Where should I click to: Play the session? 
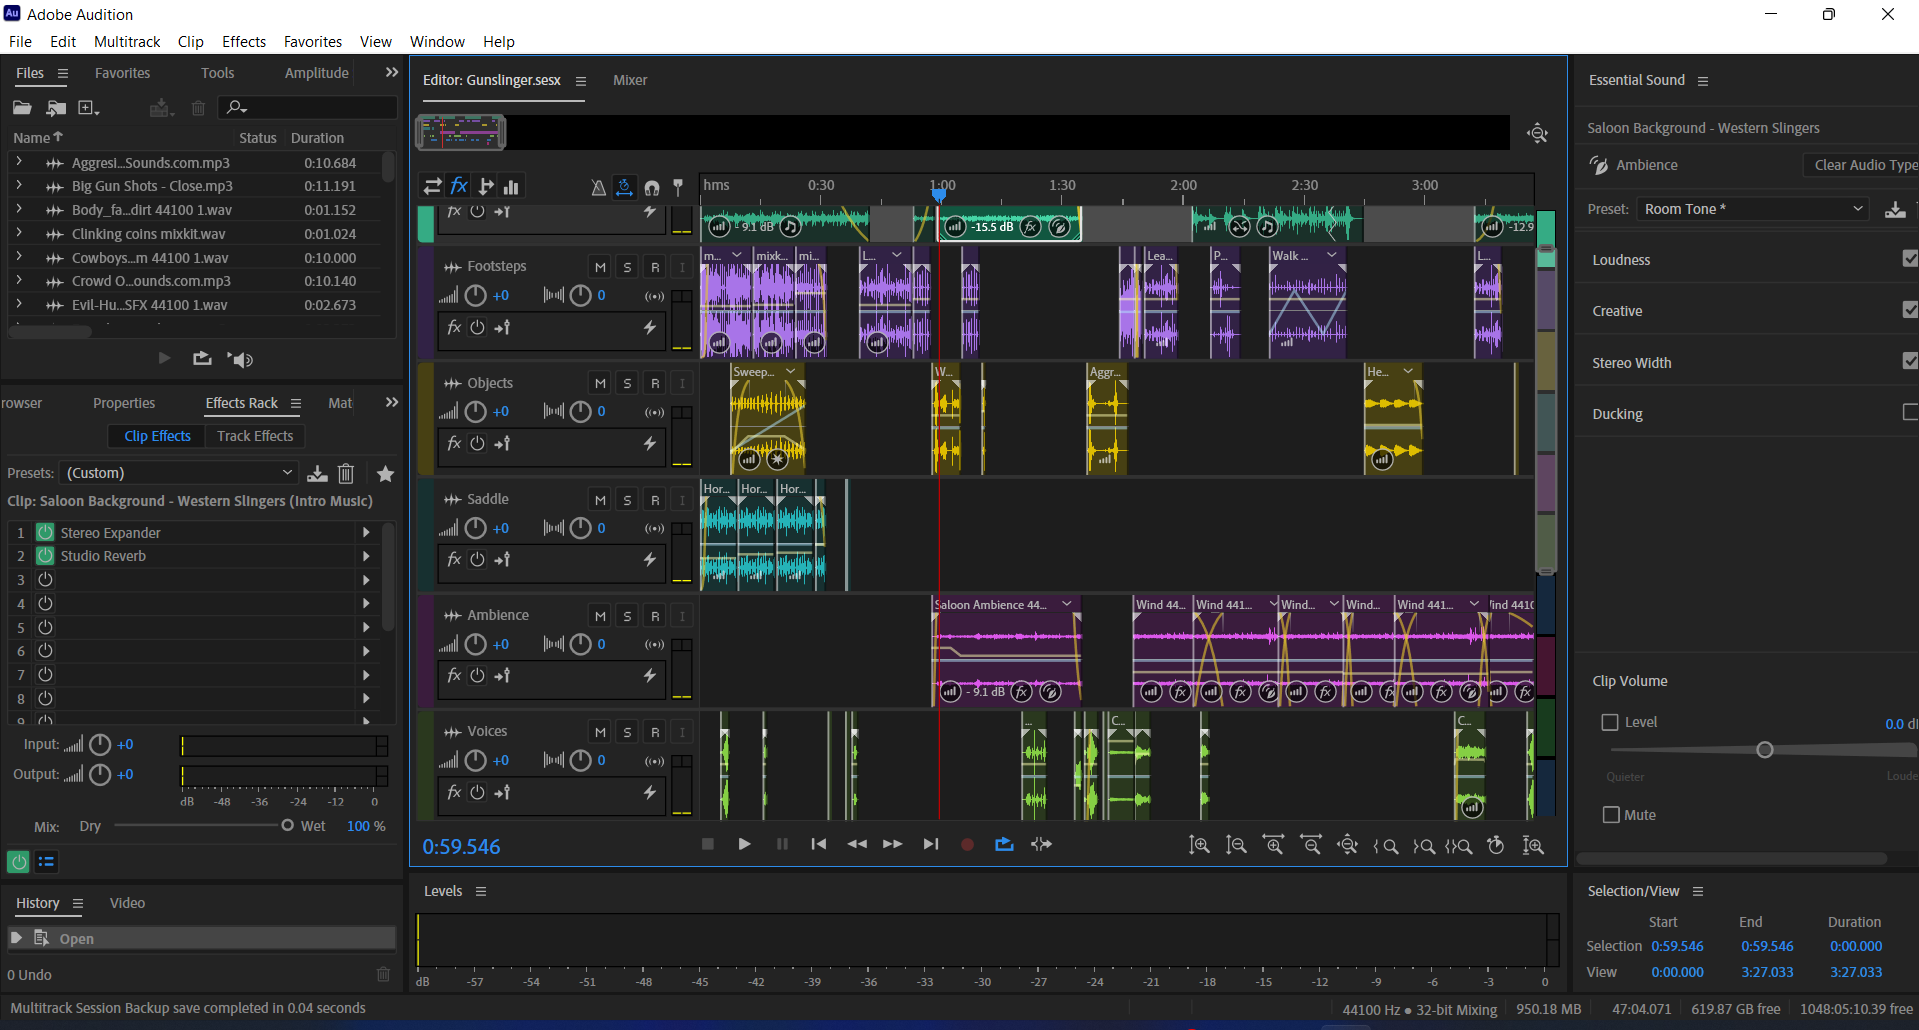744,844
